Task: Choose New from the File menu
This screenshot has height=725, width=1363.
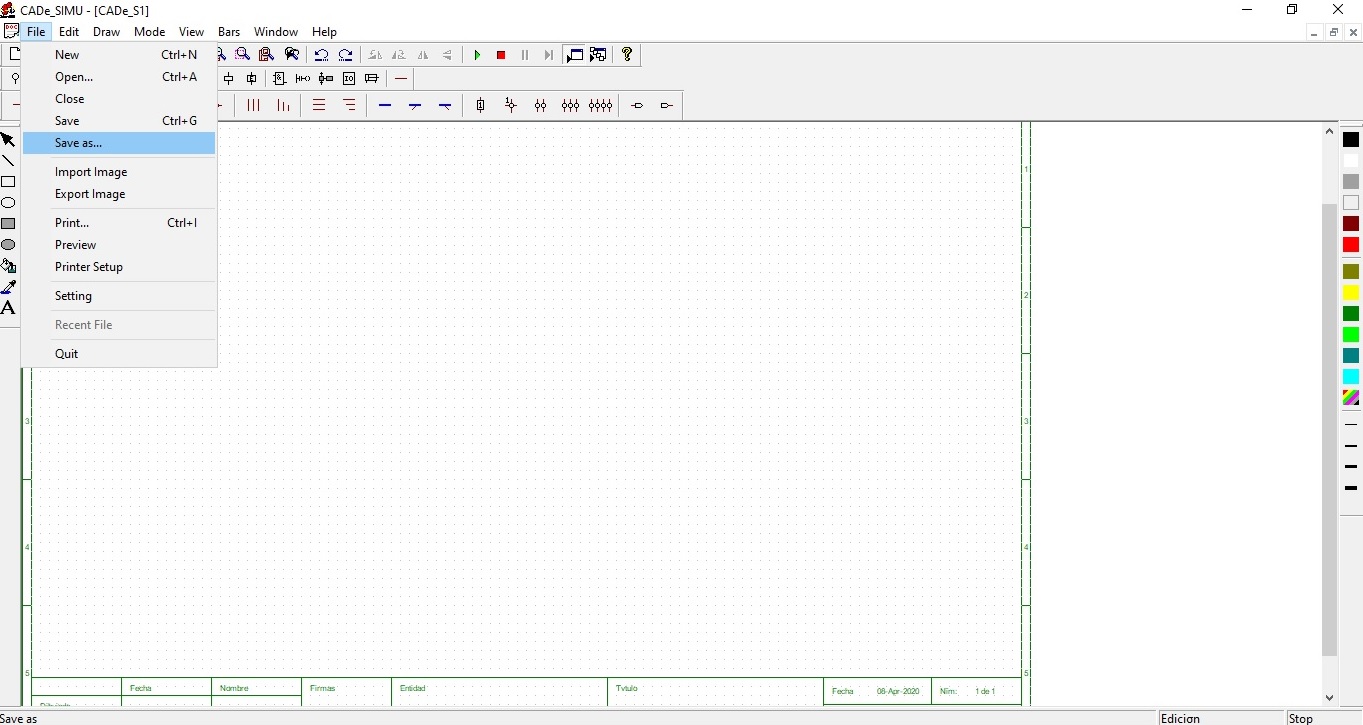Action: [x=119, y=55]
